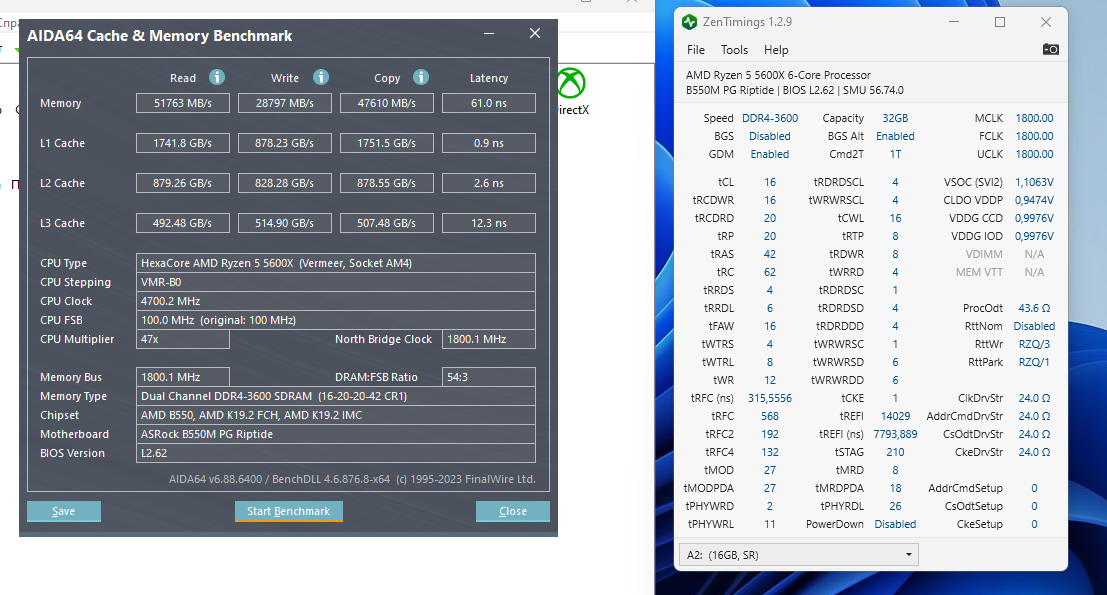Viewport: 1107px width, 595px height.
Task: Select L2 Cache Read 879.26 GB/s
Action: [x=183, y=184]
